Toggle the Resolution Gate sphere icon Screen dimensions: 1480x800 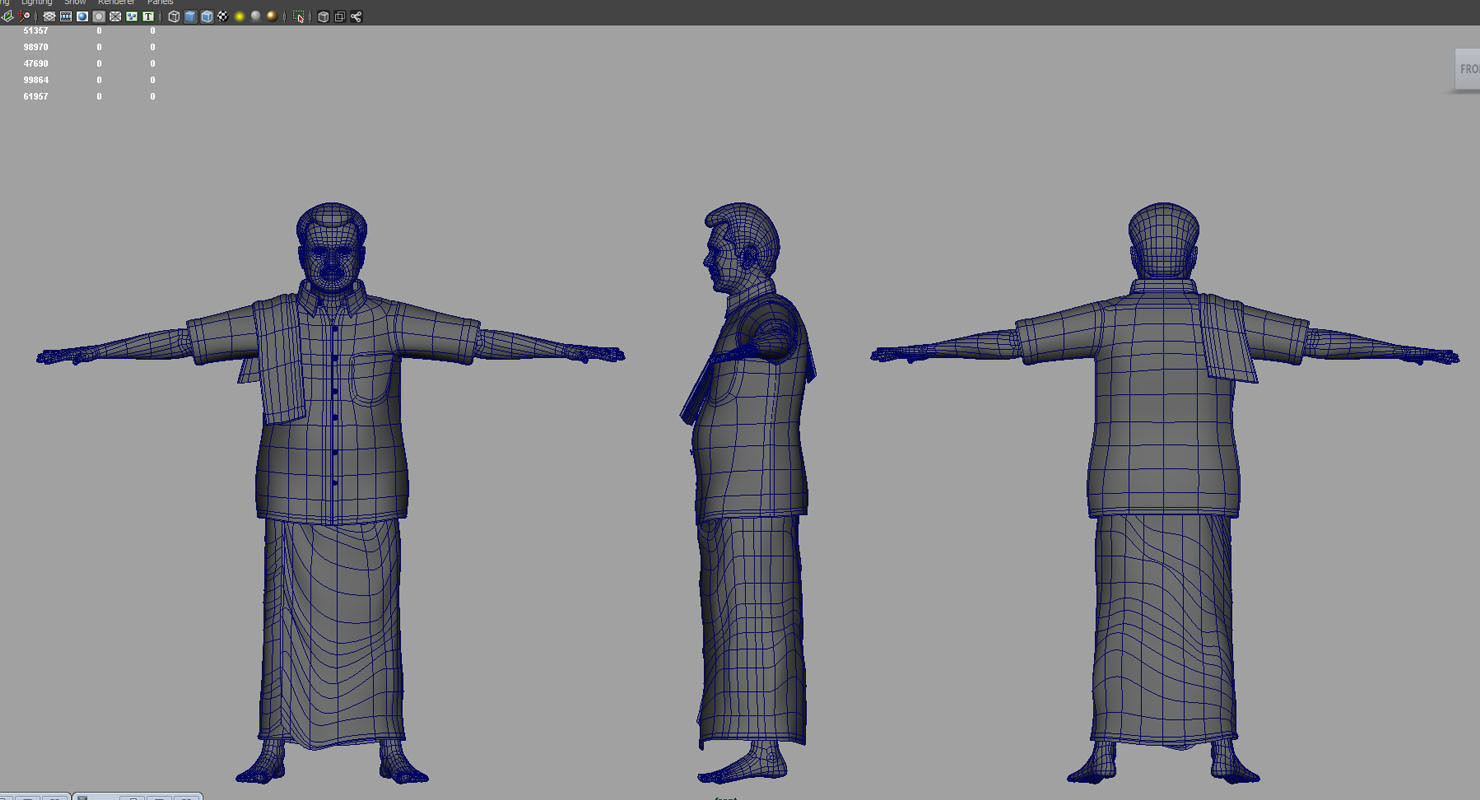pyautogui.click(x=82, y=16)
